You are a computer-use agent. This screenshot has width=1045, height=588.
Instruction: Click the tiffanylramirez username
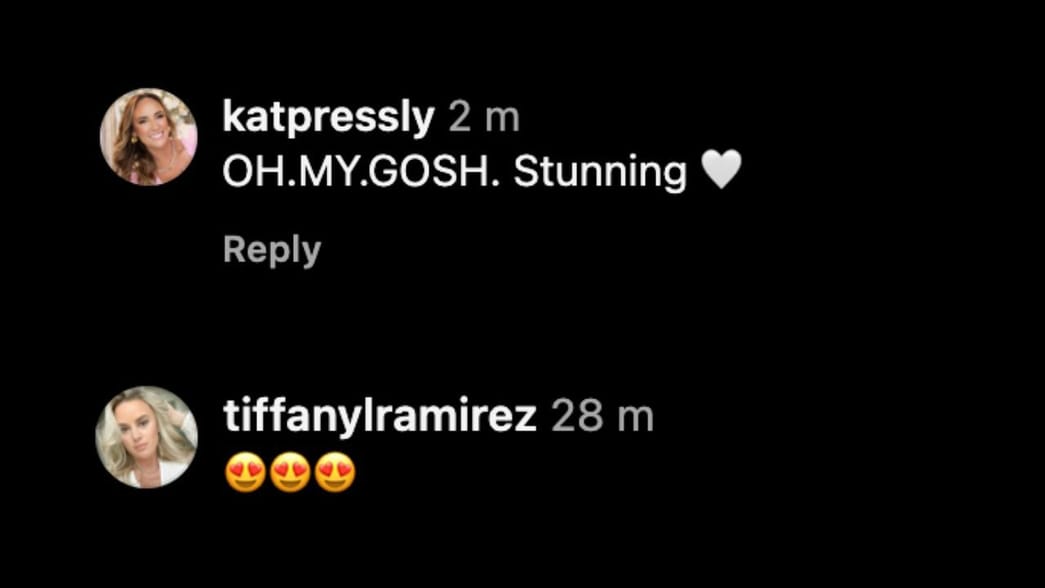point(380,416)
